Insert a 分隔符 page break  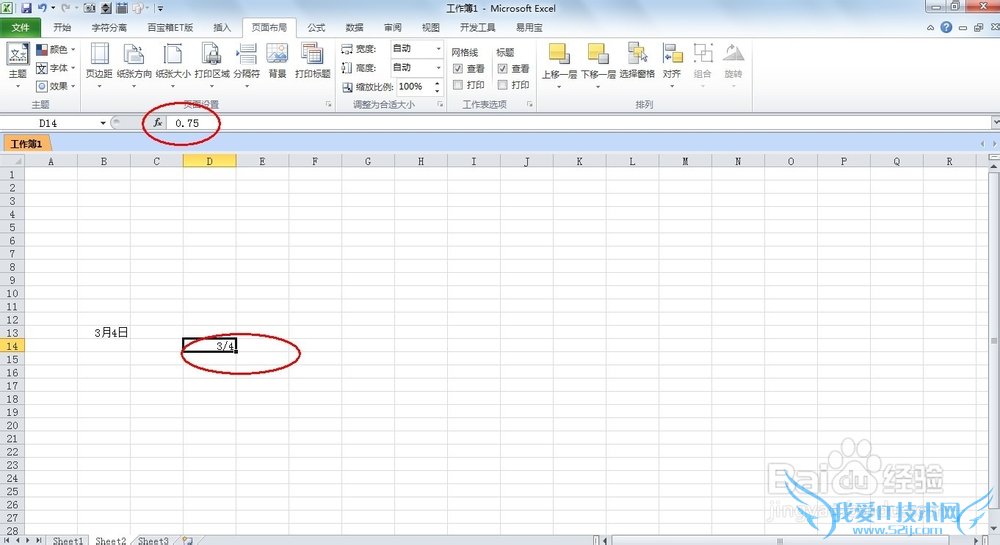(x=246, y=66)
